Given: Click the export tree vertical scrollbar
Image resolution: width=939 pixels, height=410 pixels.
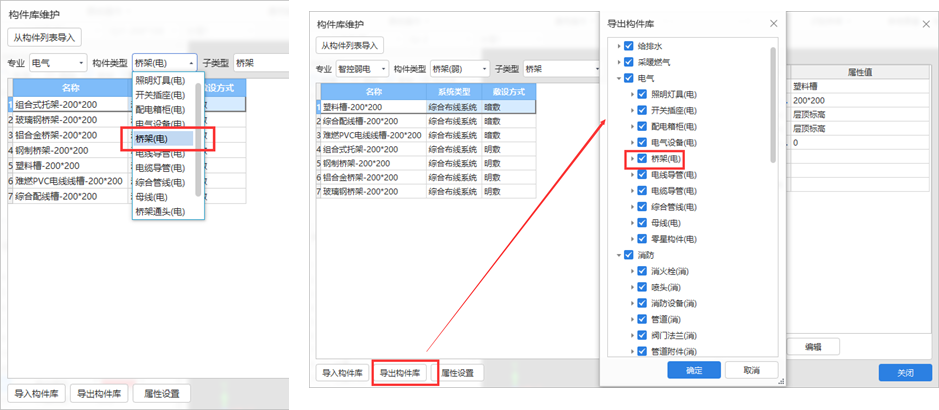Looking at the screenshot, I should (772, 100).
